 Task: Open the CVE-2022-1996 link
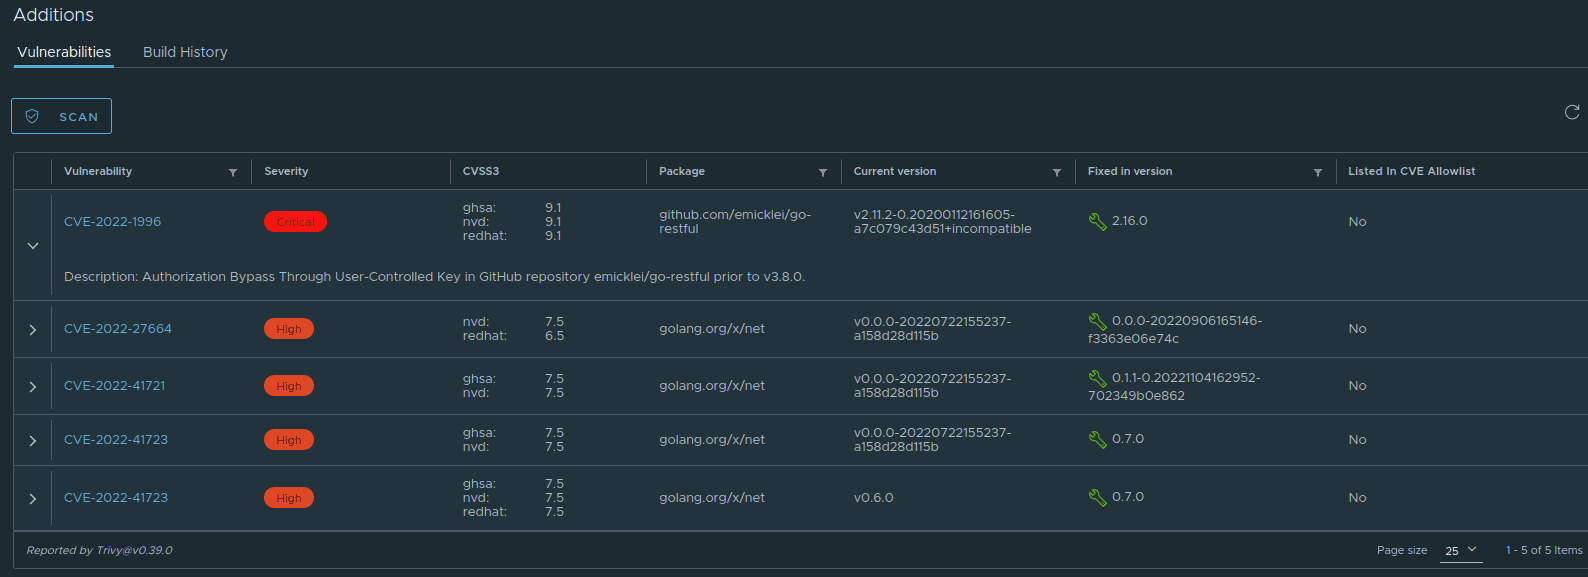click(x=112, y=222)
